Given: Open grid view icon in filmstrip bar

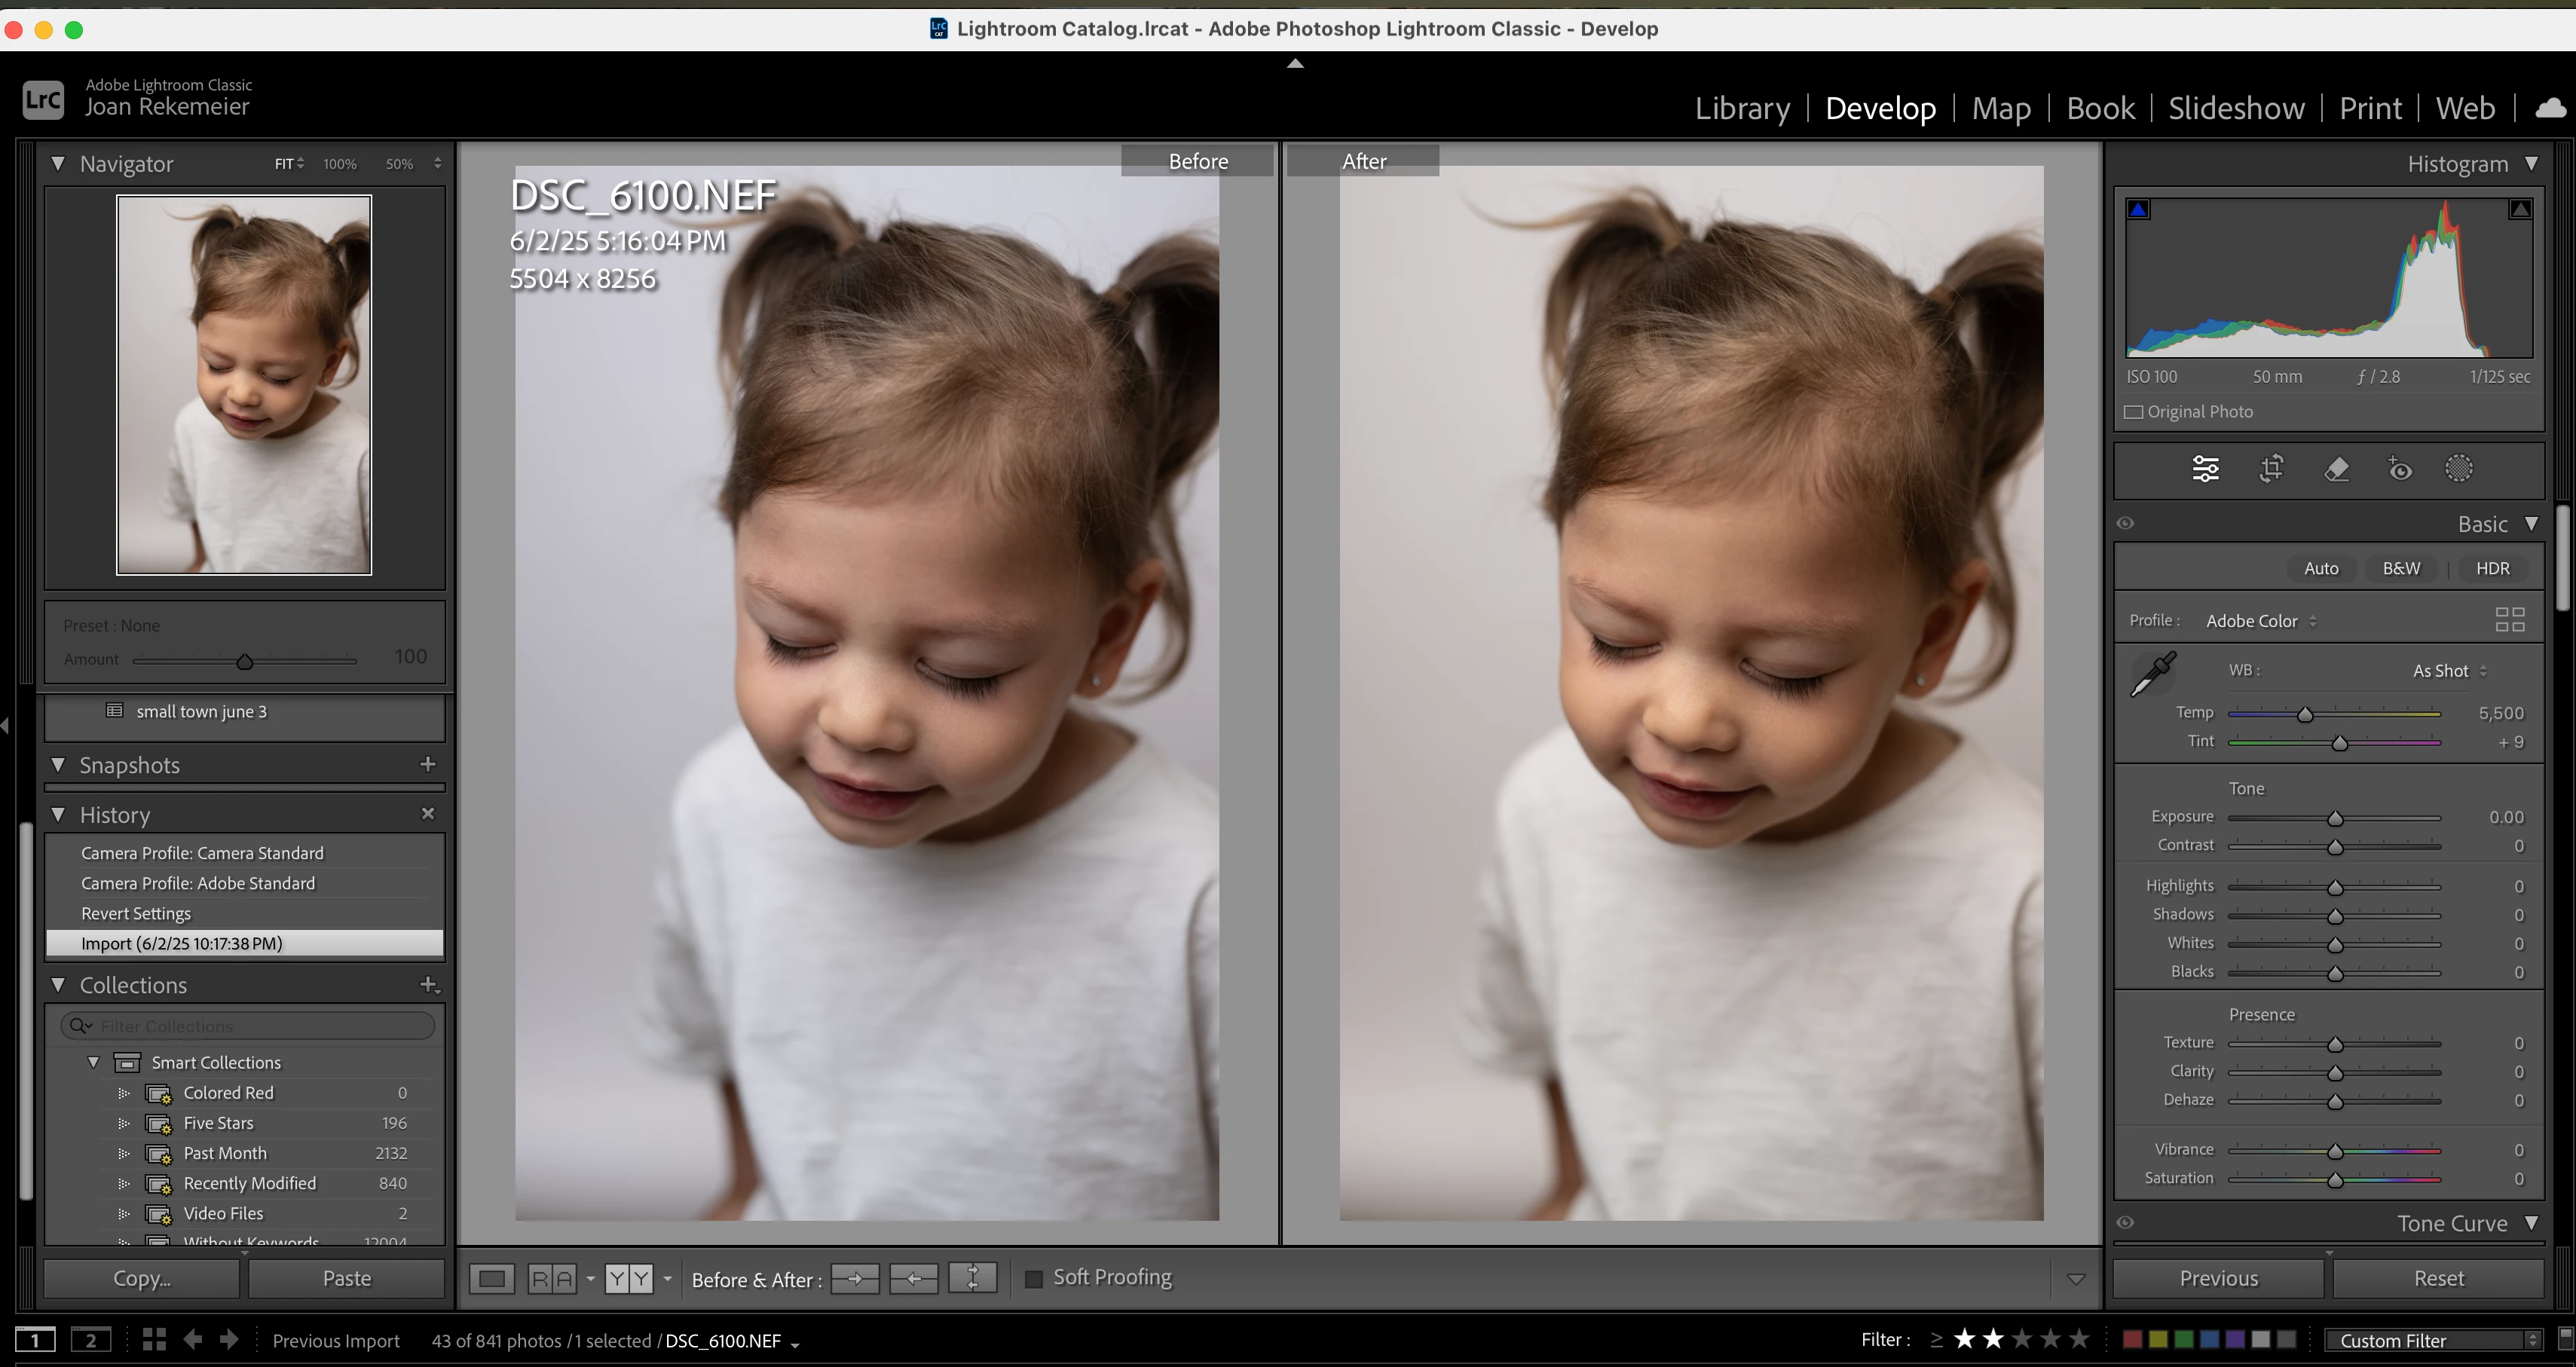Looking at the screenshot, I should [154, 1340].
